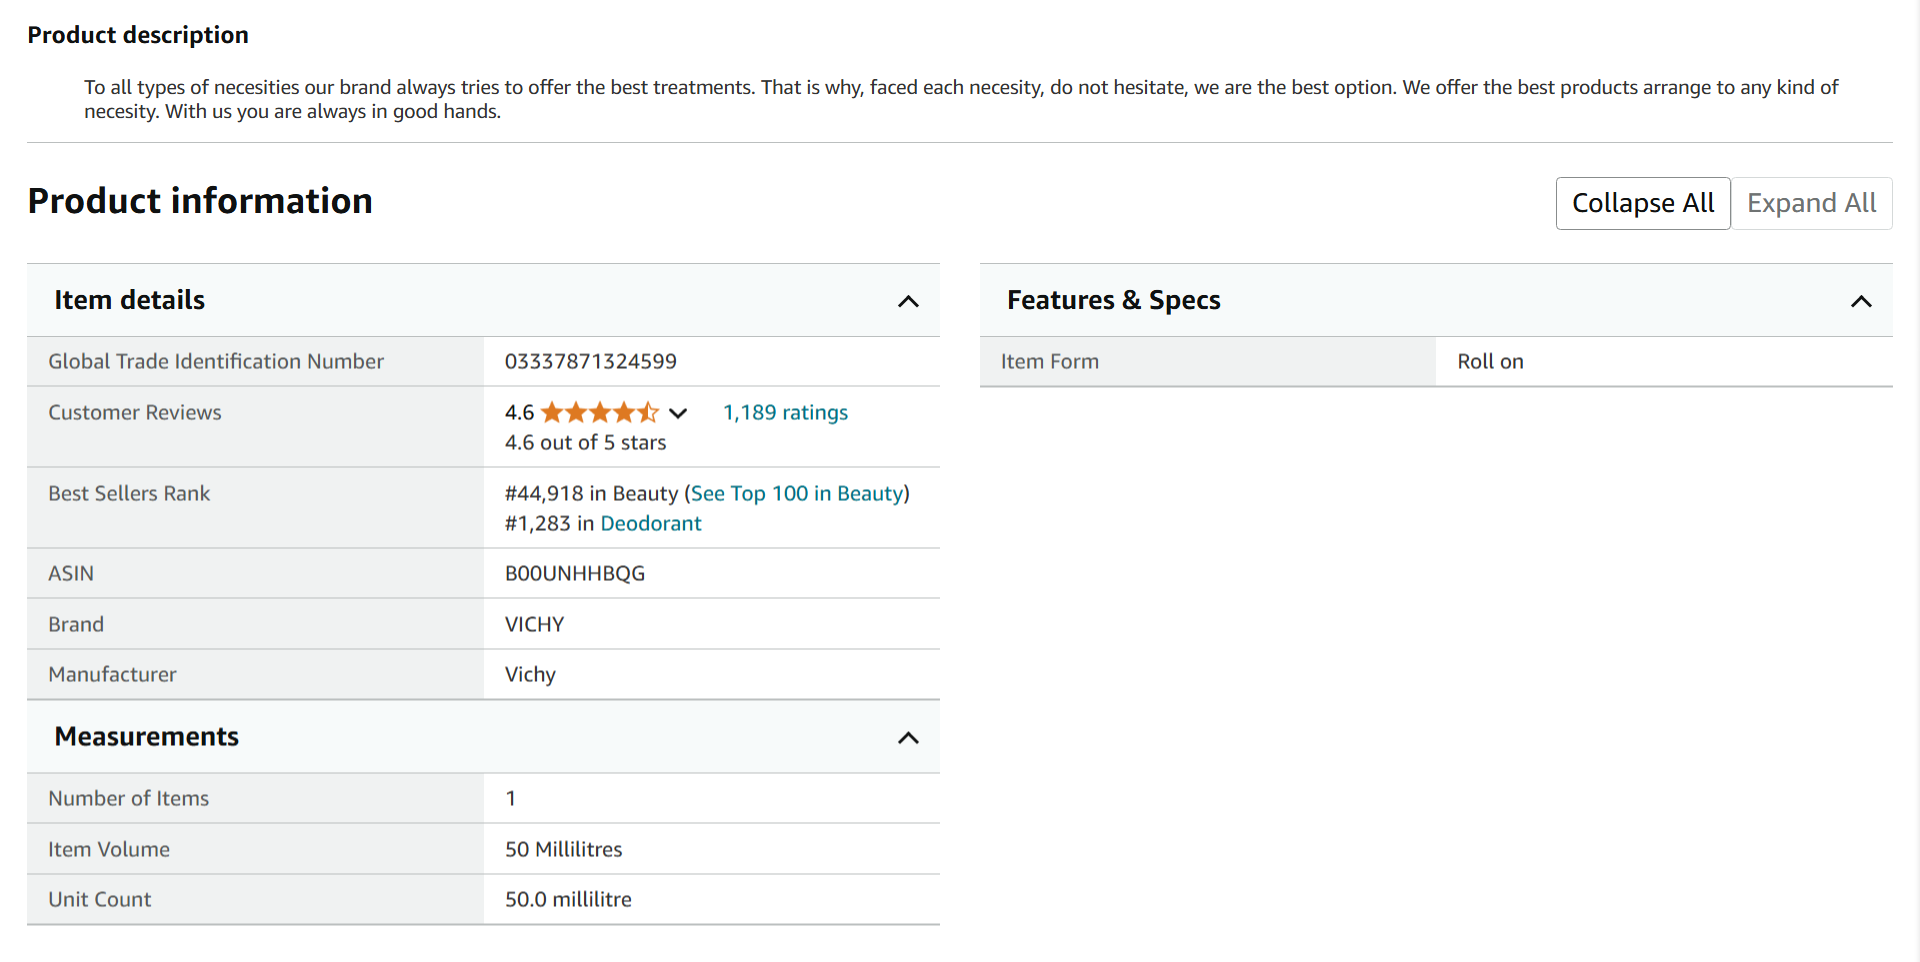The width and height of the screenshot is (1920, 962).
Task: Click the ASIN value B00UNHHBQG
Action: tap(574, 573)
